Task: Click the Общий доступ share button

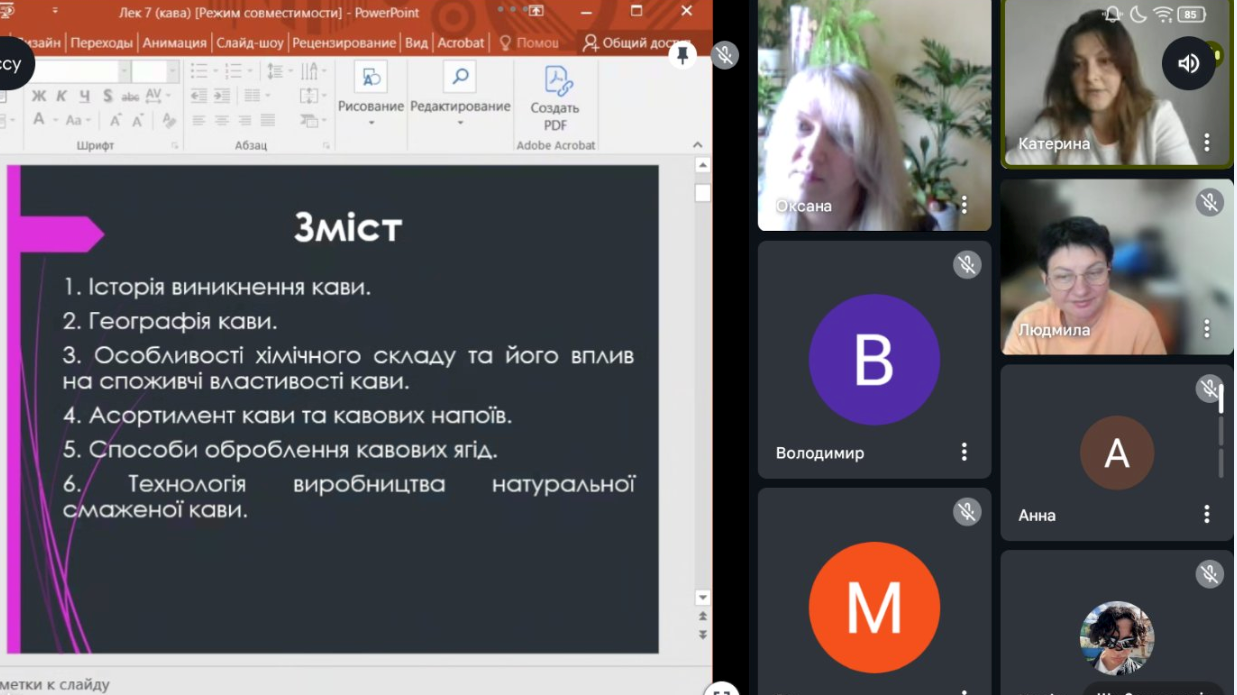Action: pos(636,43)
